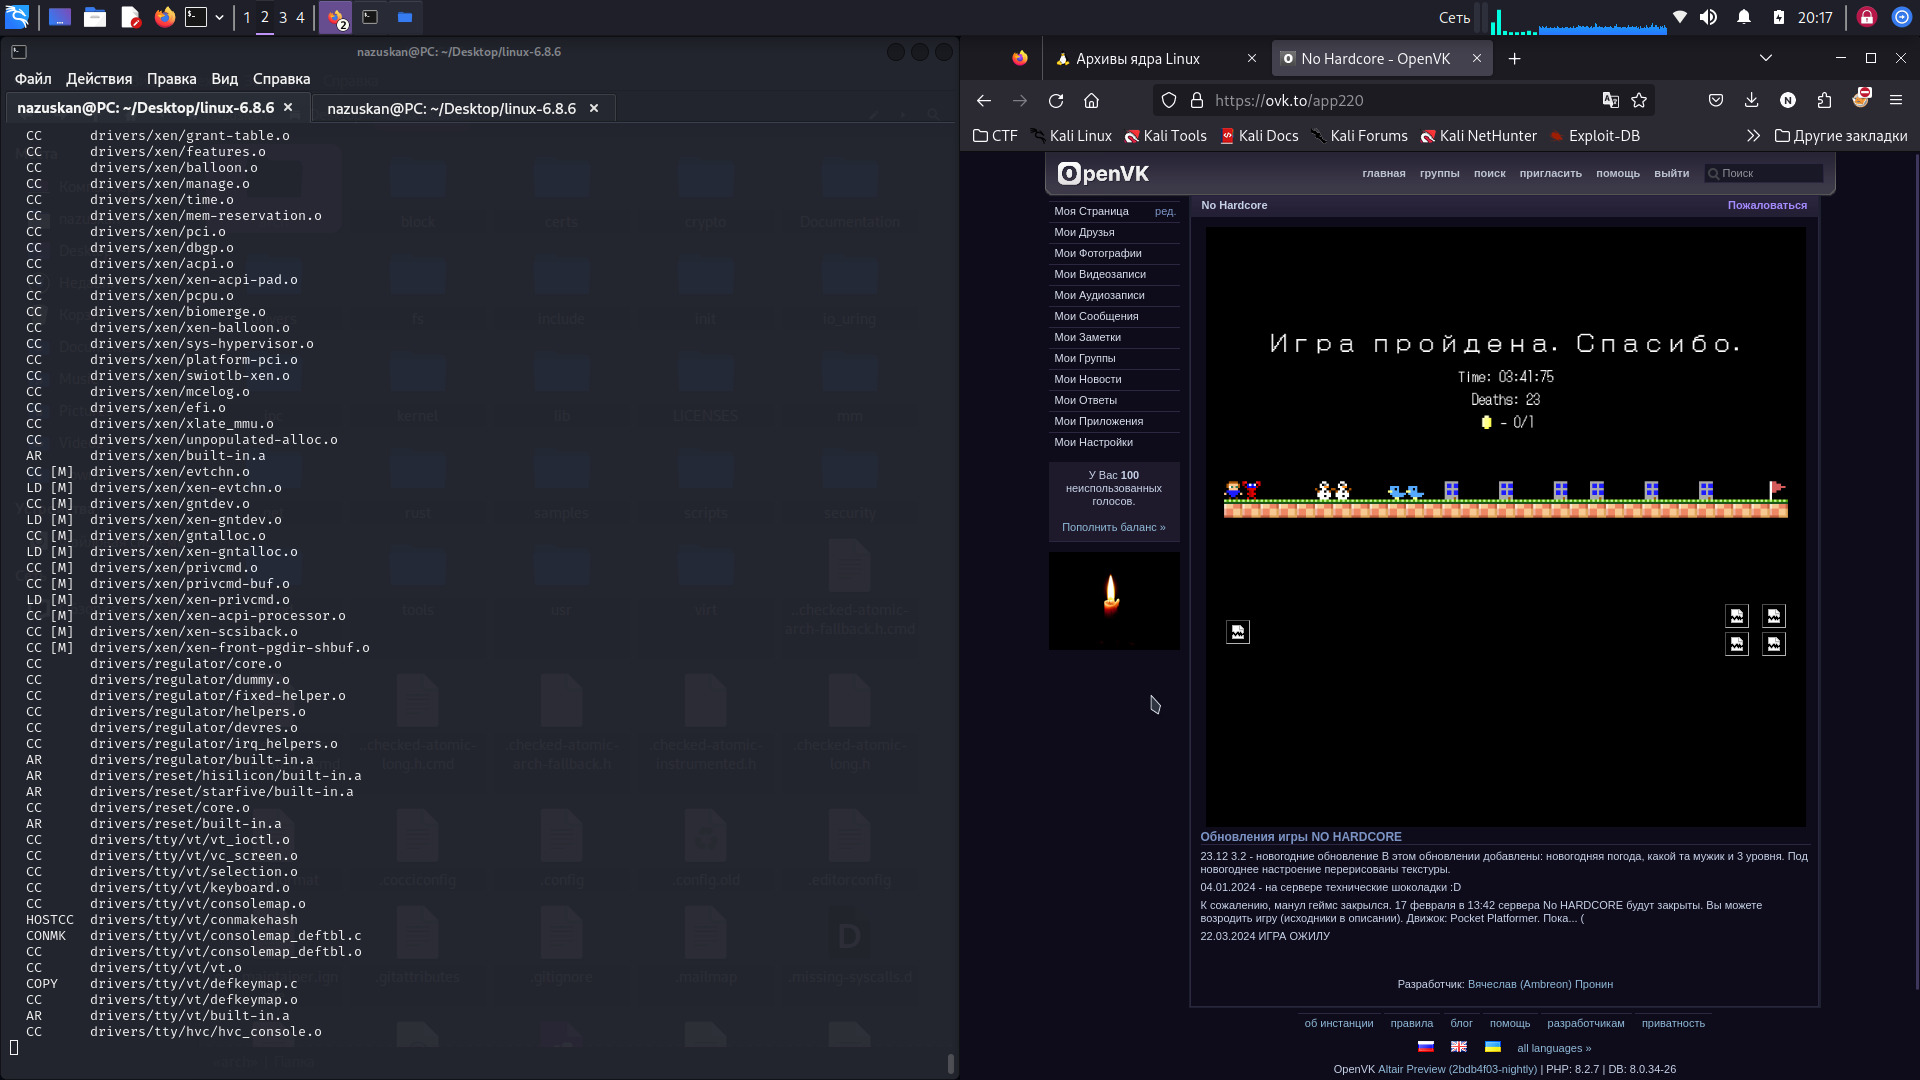Open the extensions puzzle-piece menu

[1824, 100]
